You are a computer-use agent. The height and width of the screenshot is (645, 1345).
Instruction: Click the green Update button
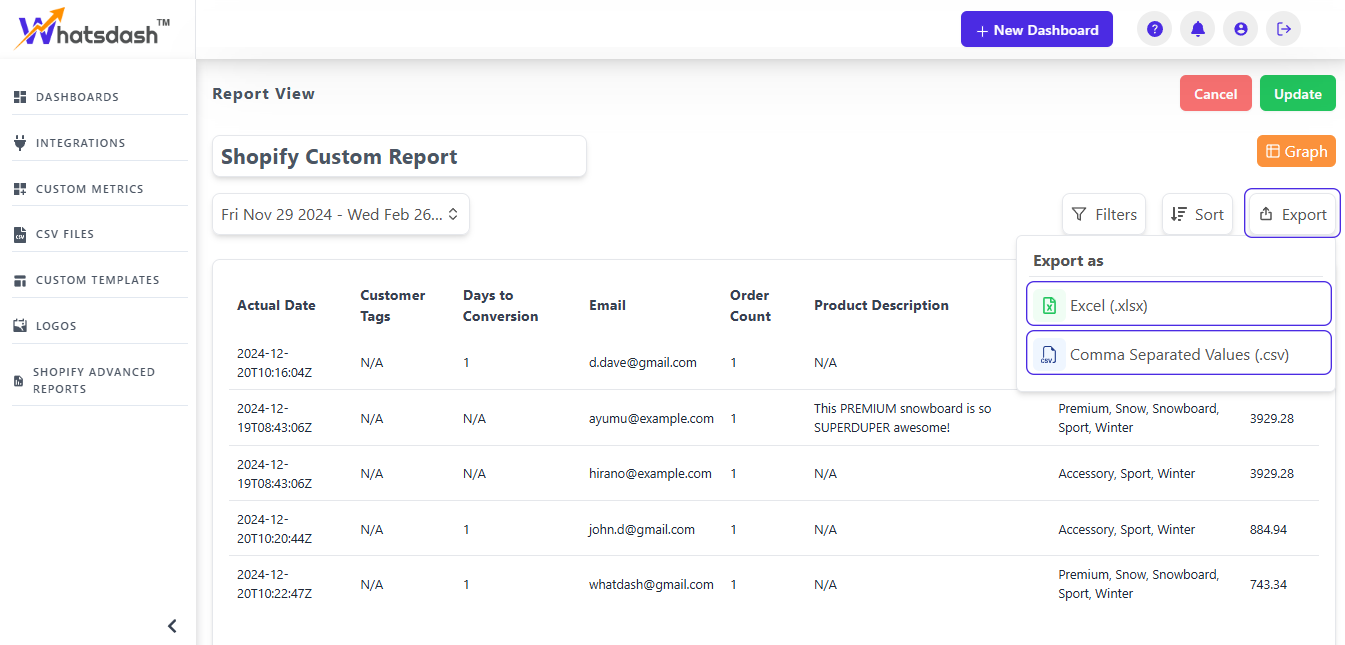pyautogui.click(x=1298, y=93)
